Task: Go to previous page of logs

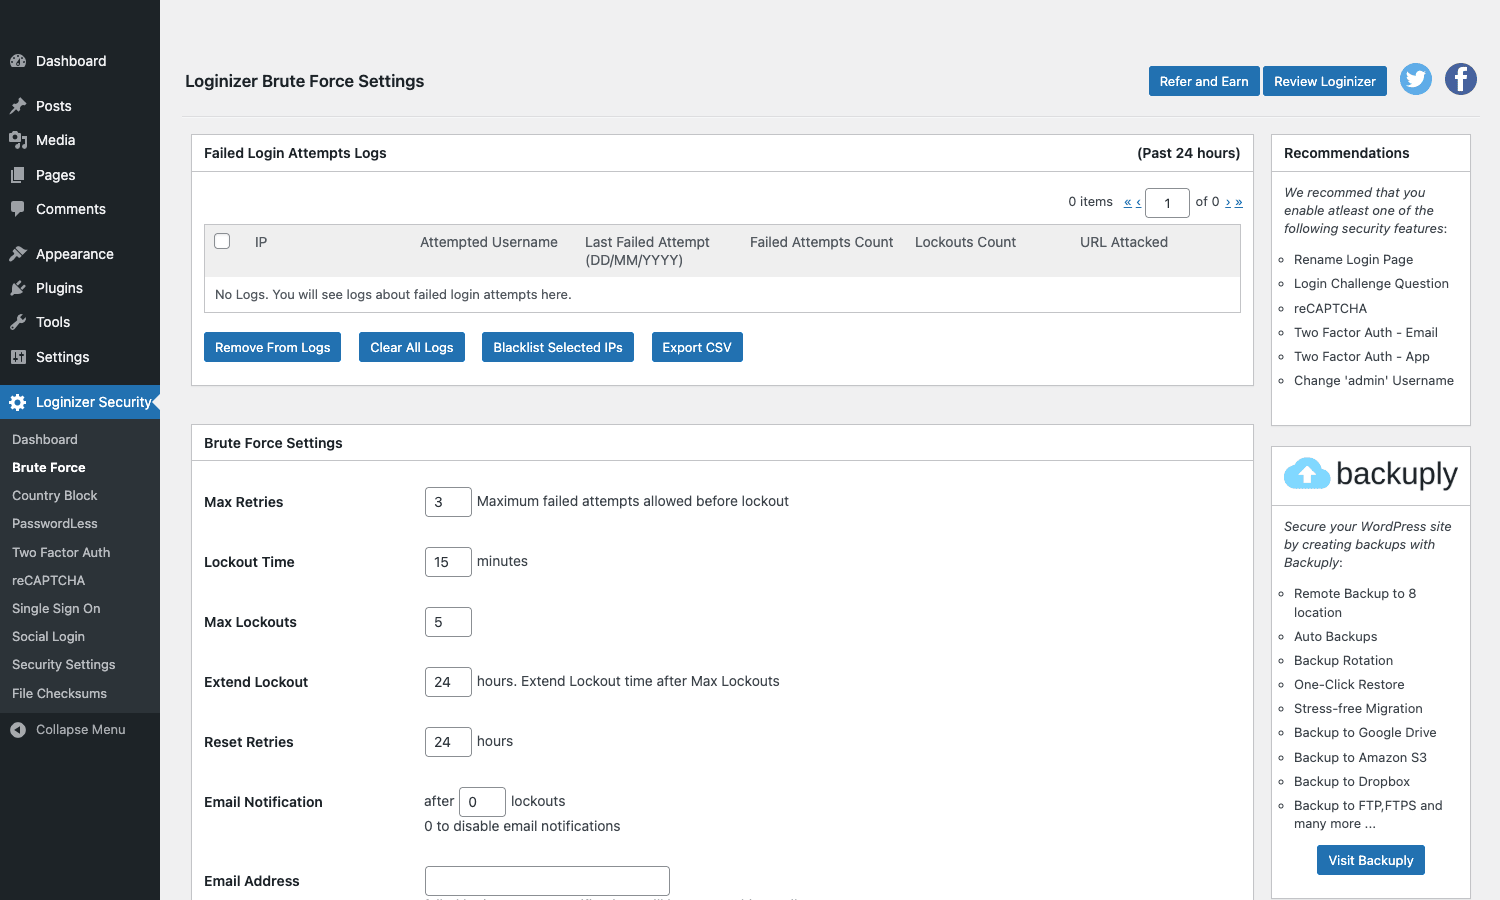Action: click(1138, 202)
